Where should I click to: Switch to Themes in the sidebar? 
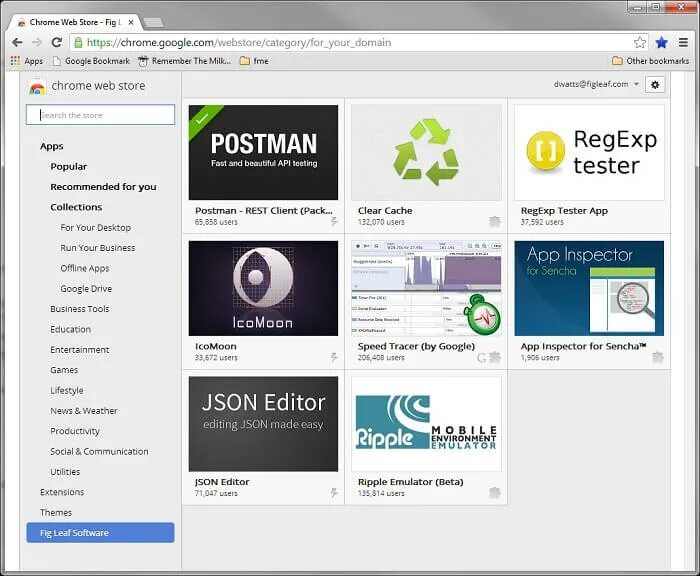[56, 512]
